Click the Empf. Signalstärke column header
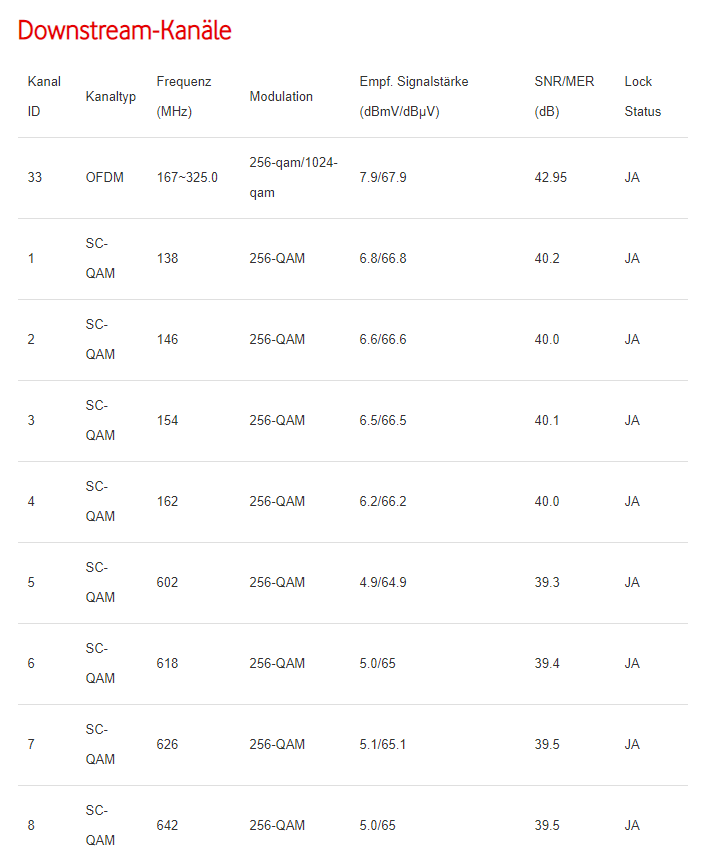 (x=414, y=96)
